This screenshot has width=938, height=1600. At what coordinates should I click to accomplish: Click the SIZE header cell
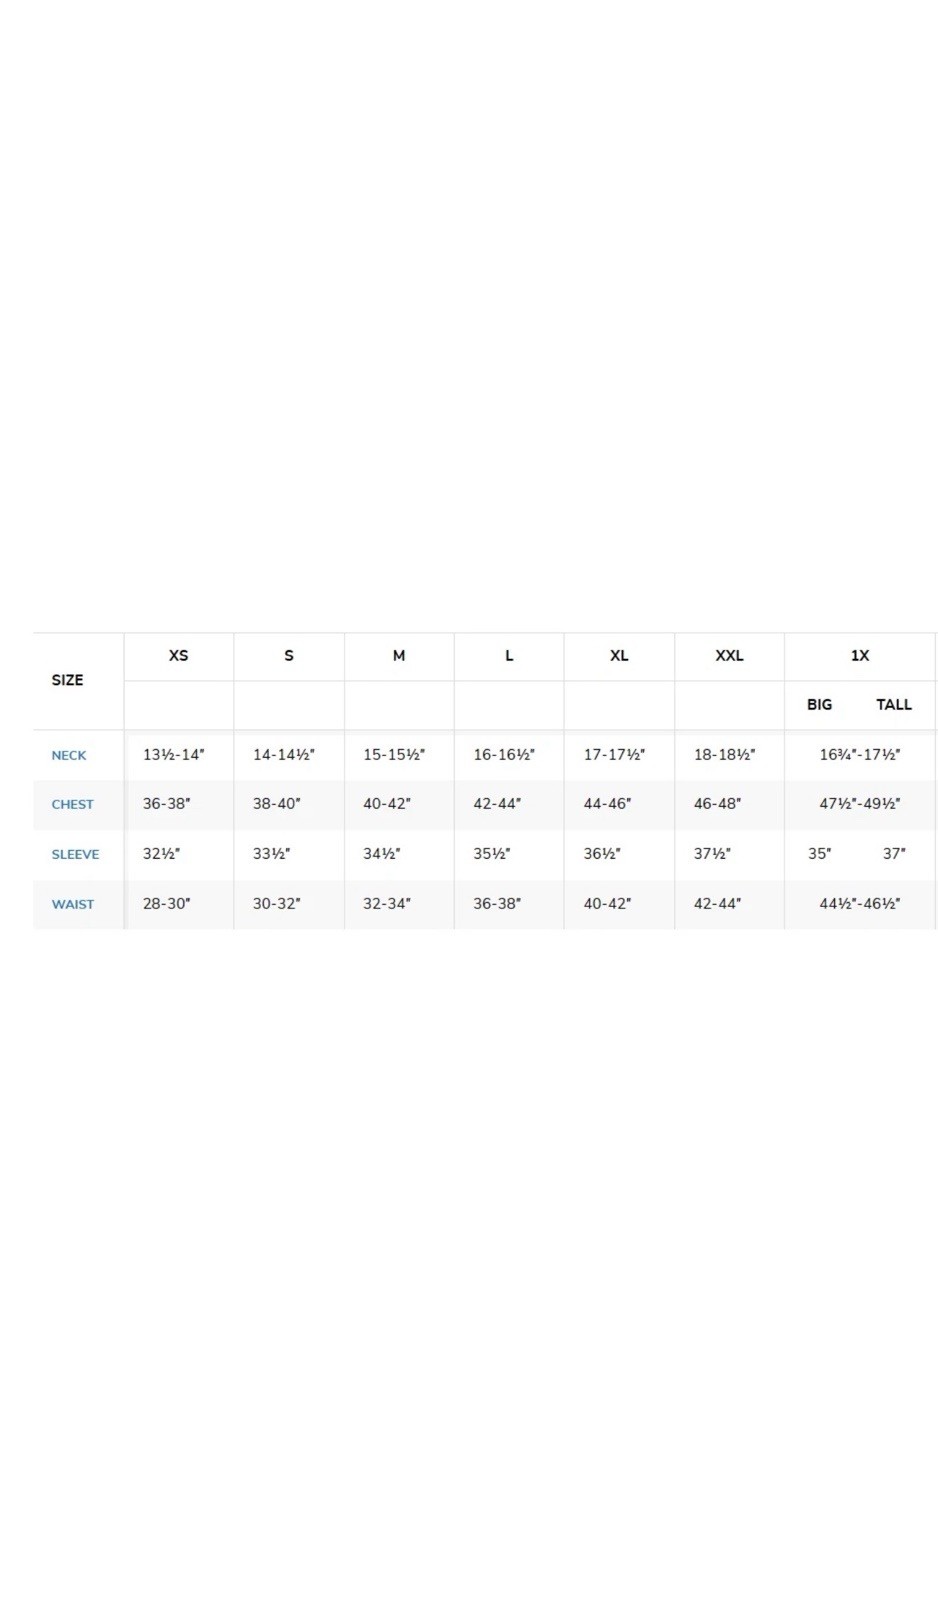67,680
